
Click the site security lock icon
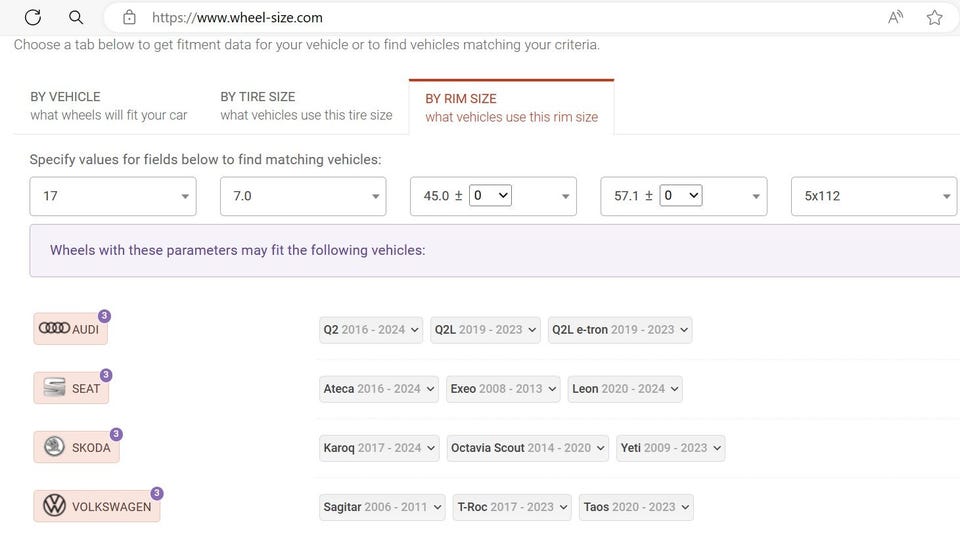click(129, 17)
